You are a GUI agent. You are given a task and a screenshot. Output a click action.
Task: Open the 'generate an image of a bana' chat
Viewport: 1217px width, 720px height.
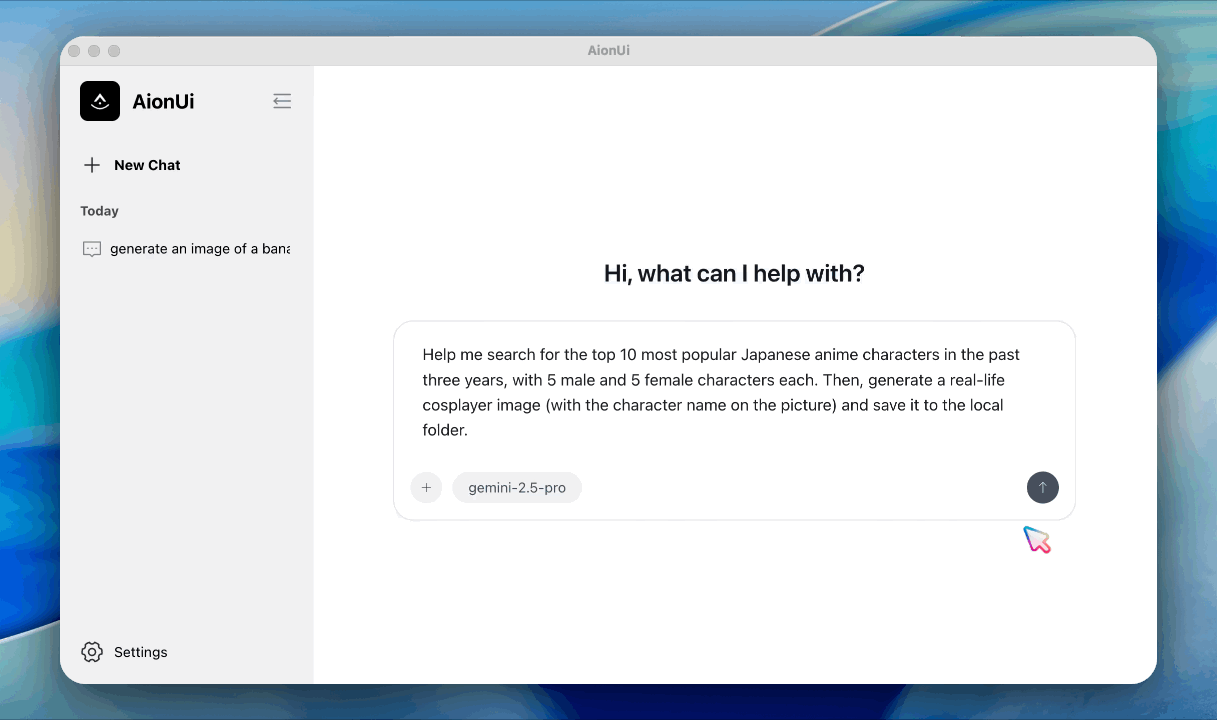pos(186,249)
